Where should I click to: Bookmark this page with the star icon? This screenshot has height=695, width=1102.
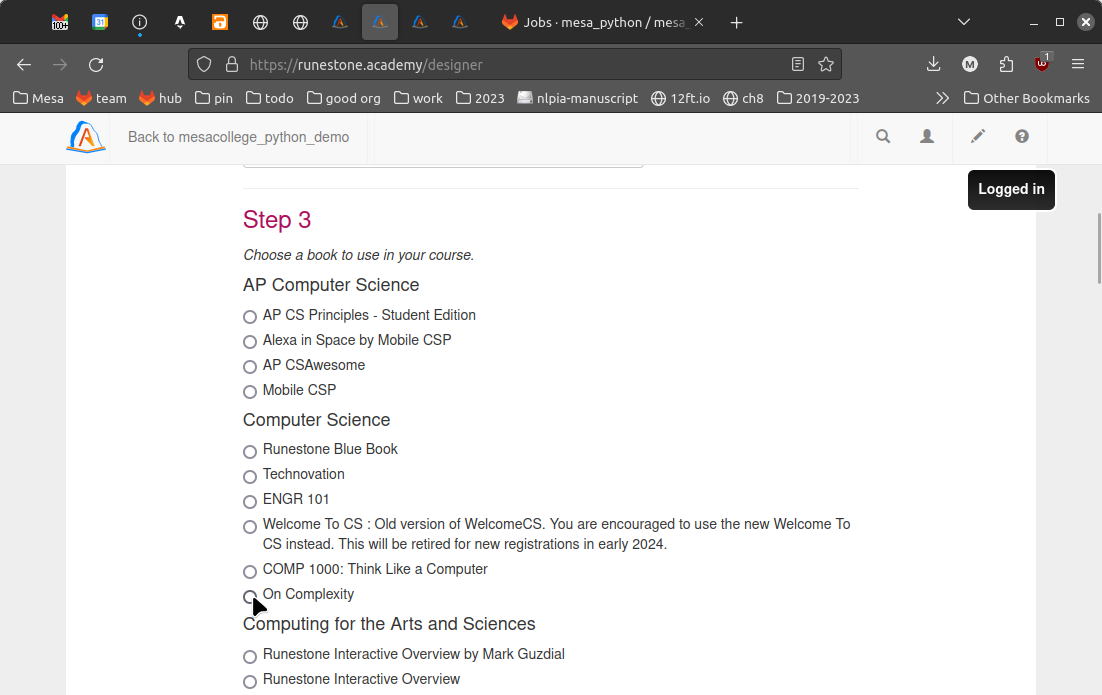pyautogui.click(x=826, y=64)
